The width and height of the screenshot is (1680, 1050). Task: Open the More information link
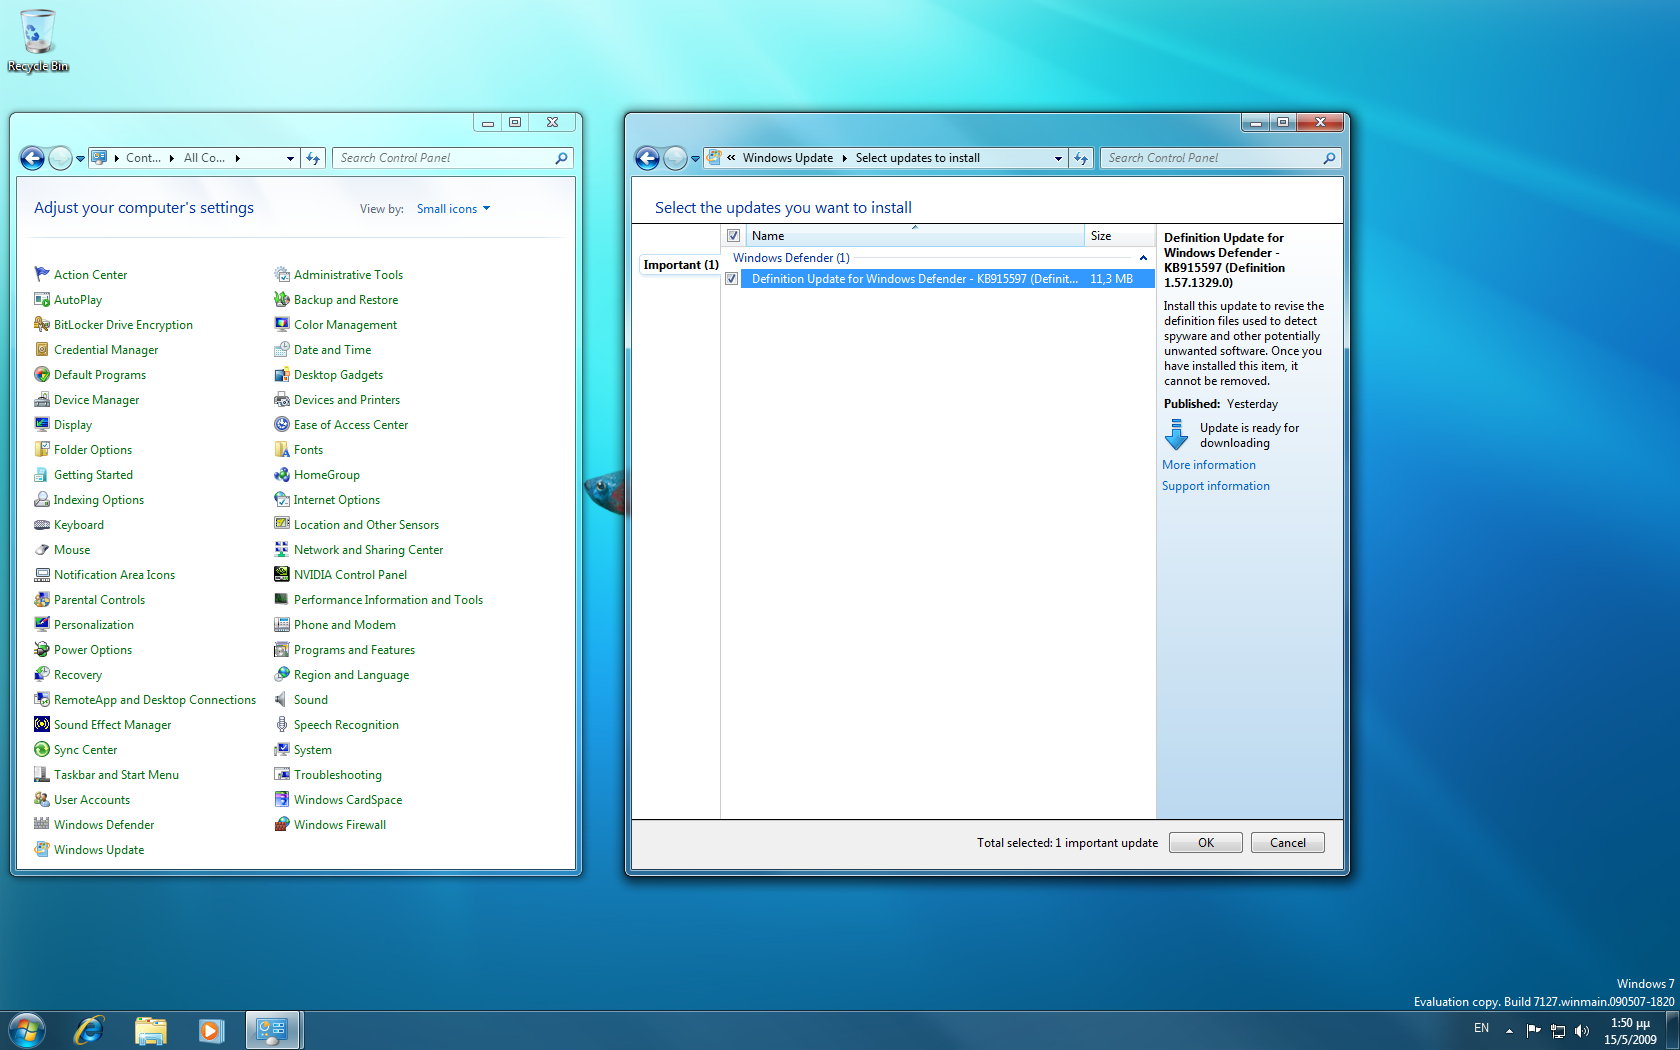[1208, 465]
